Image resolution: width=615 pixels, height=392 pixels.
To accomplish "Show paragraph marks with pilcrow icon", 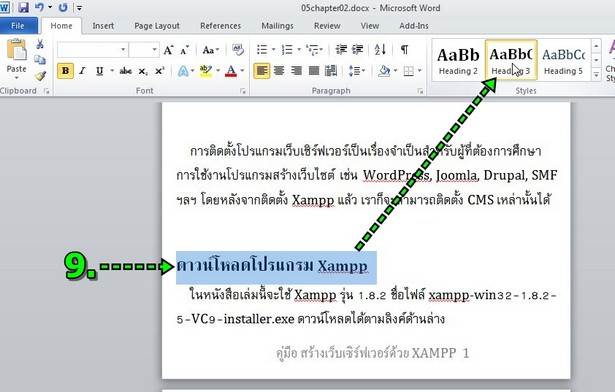I will point(404,49).
